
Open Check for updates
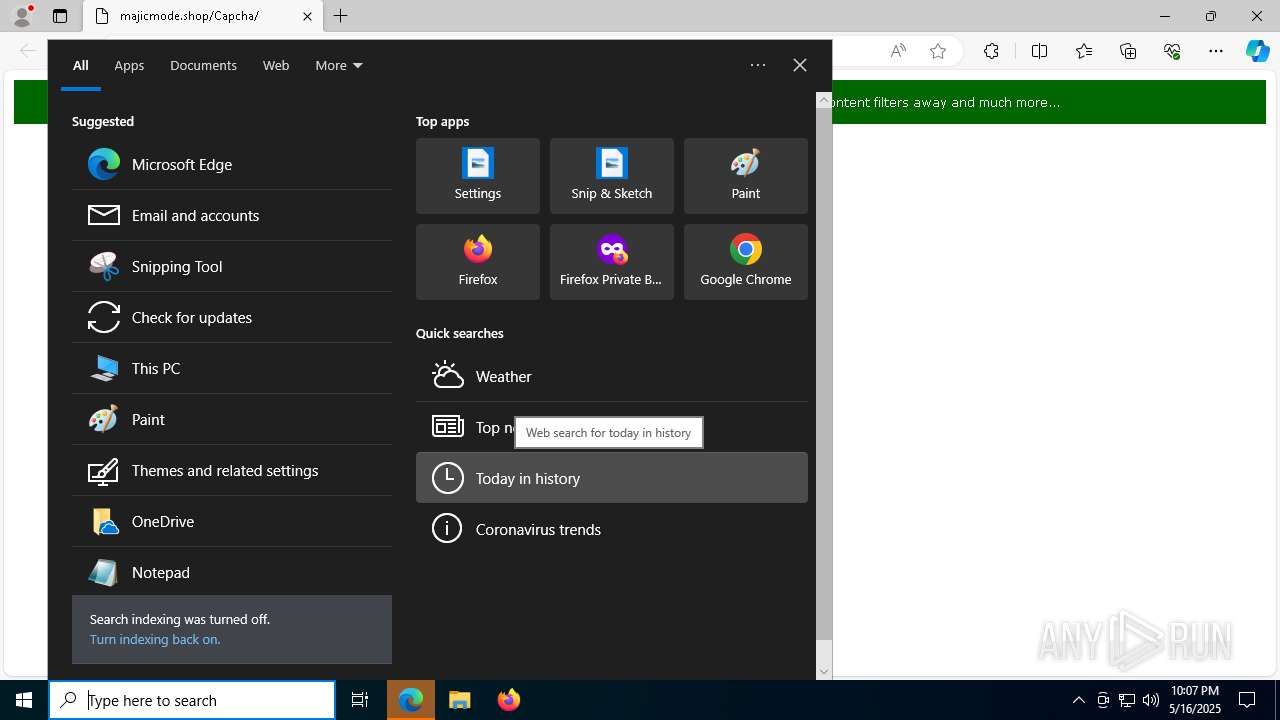click(x=232, y=317)
